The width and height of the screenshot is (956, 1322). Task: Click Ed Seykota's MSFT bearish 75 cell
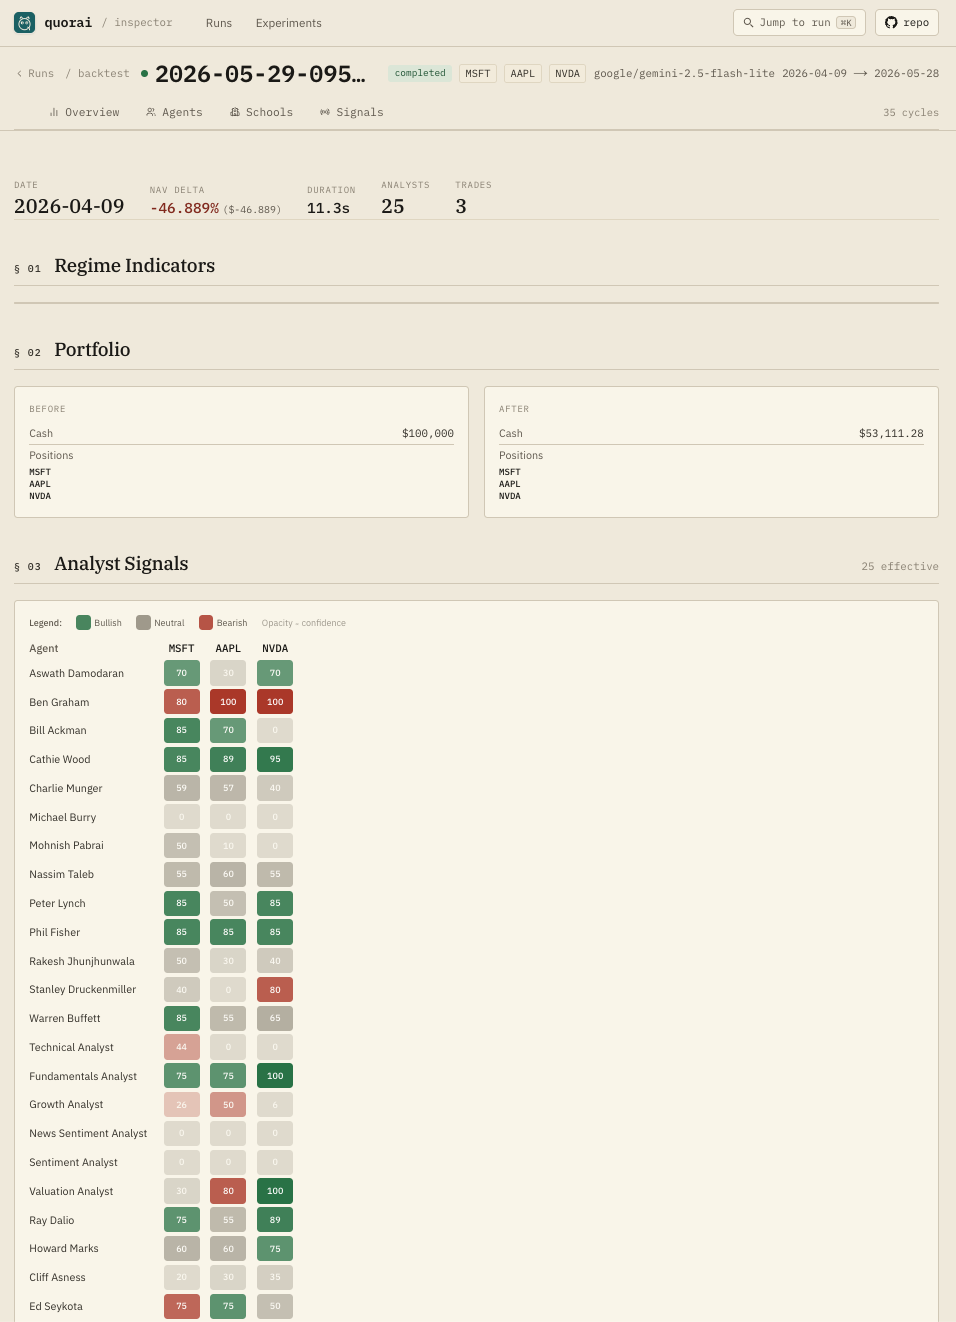(182, 1306)
